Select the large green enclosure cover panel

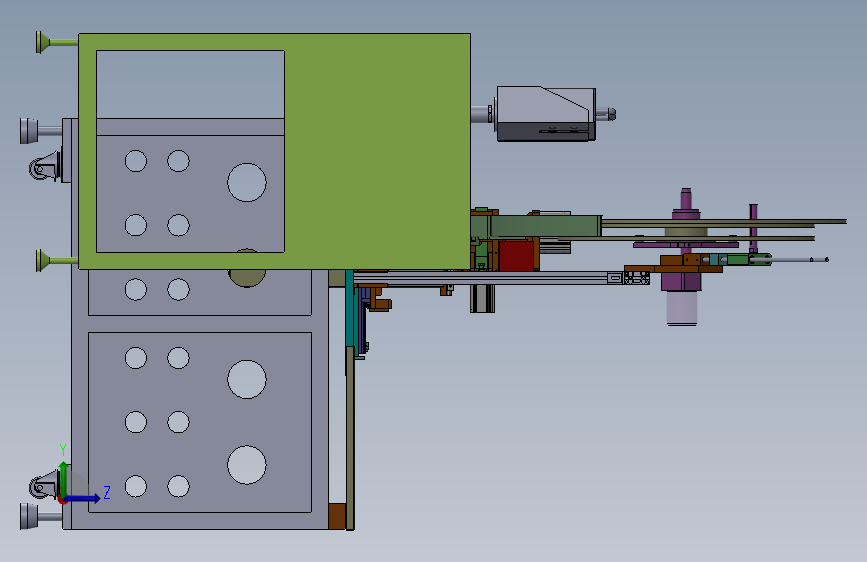click(x=376, y=151)
